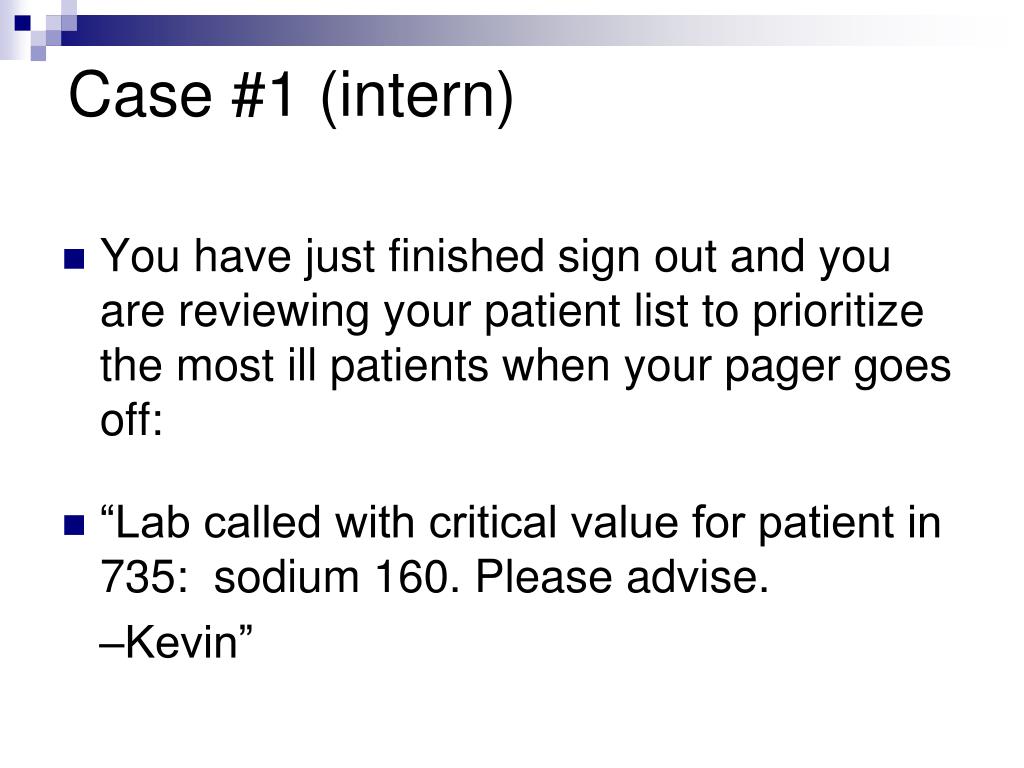Click the dark blue square in top-left decoration
This screenshot has height=768, width=1024.
pos(23,23)
